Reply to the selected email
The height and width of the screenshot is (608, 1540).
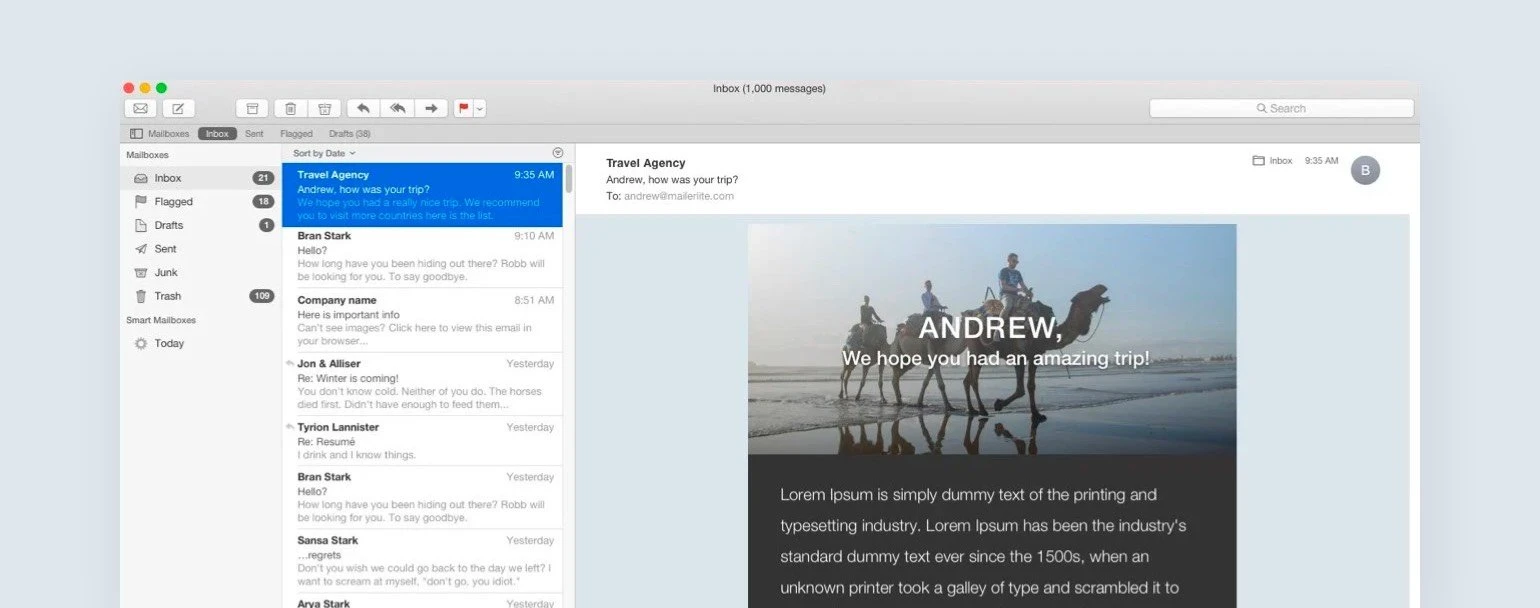[363, 108]
